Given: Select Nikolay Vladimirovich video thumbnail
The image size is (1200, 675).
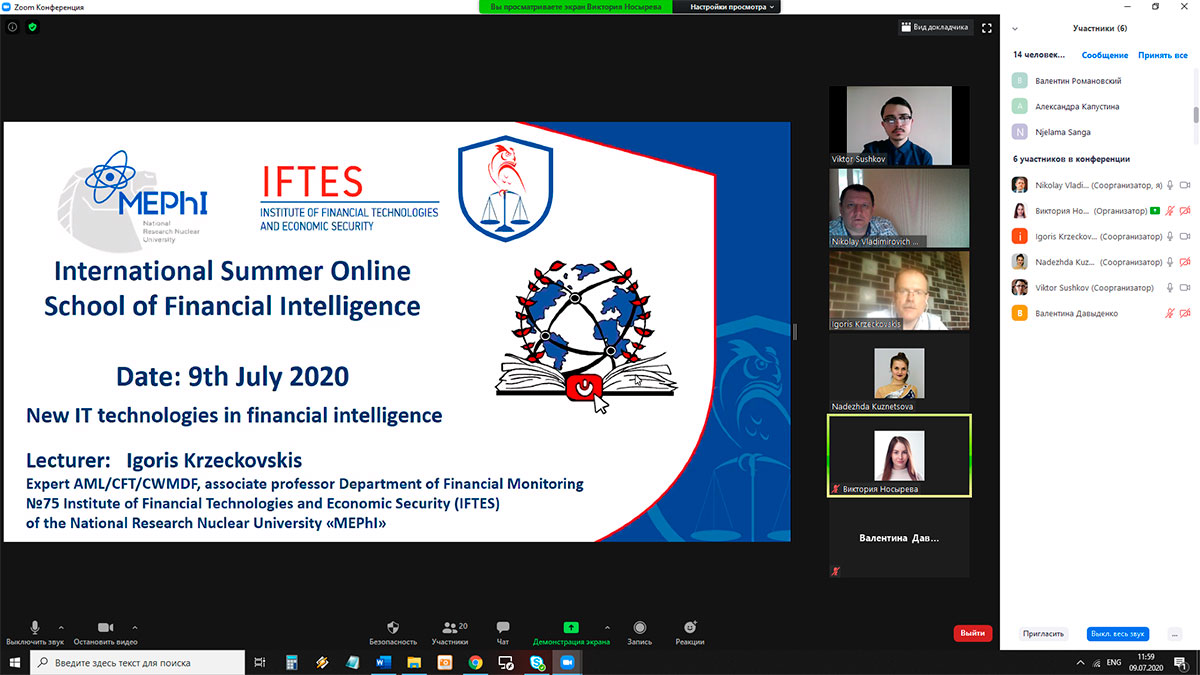Looking at the screenshot, I should 898,208.
